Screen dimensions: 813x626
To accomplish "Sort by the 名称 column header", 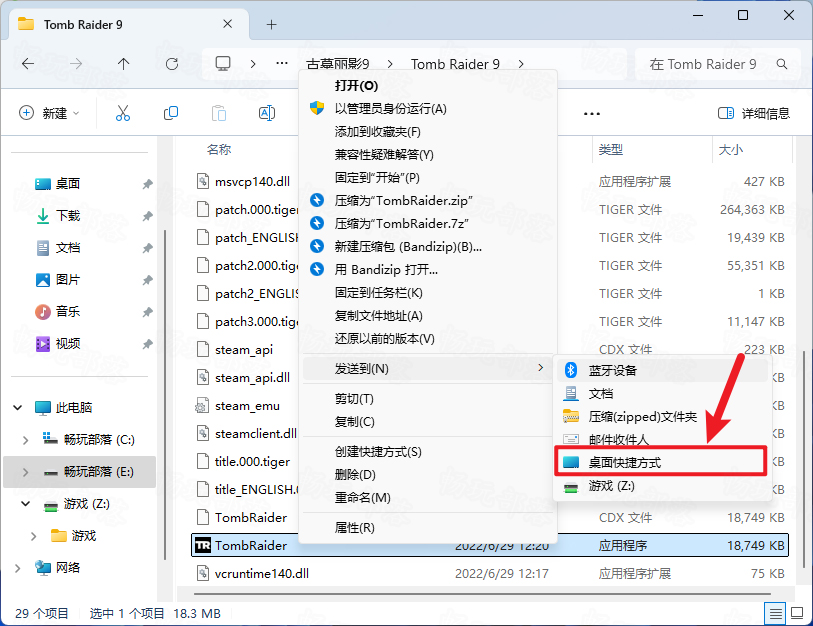I will 219,150.
